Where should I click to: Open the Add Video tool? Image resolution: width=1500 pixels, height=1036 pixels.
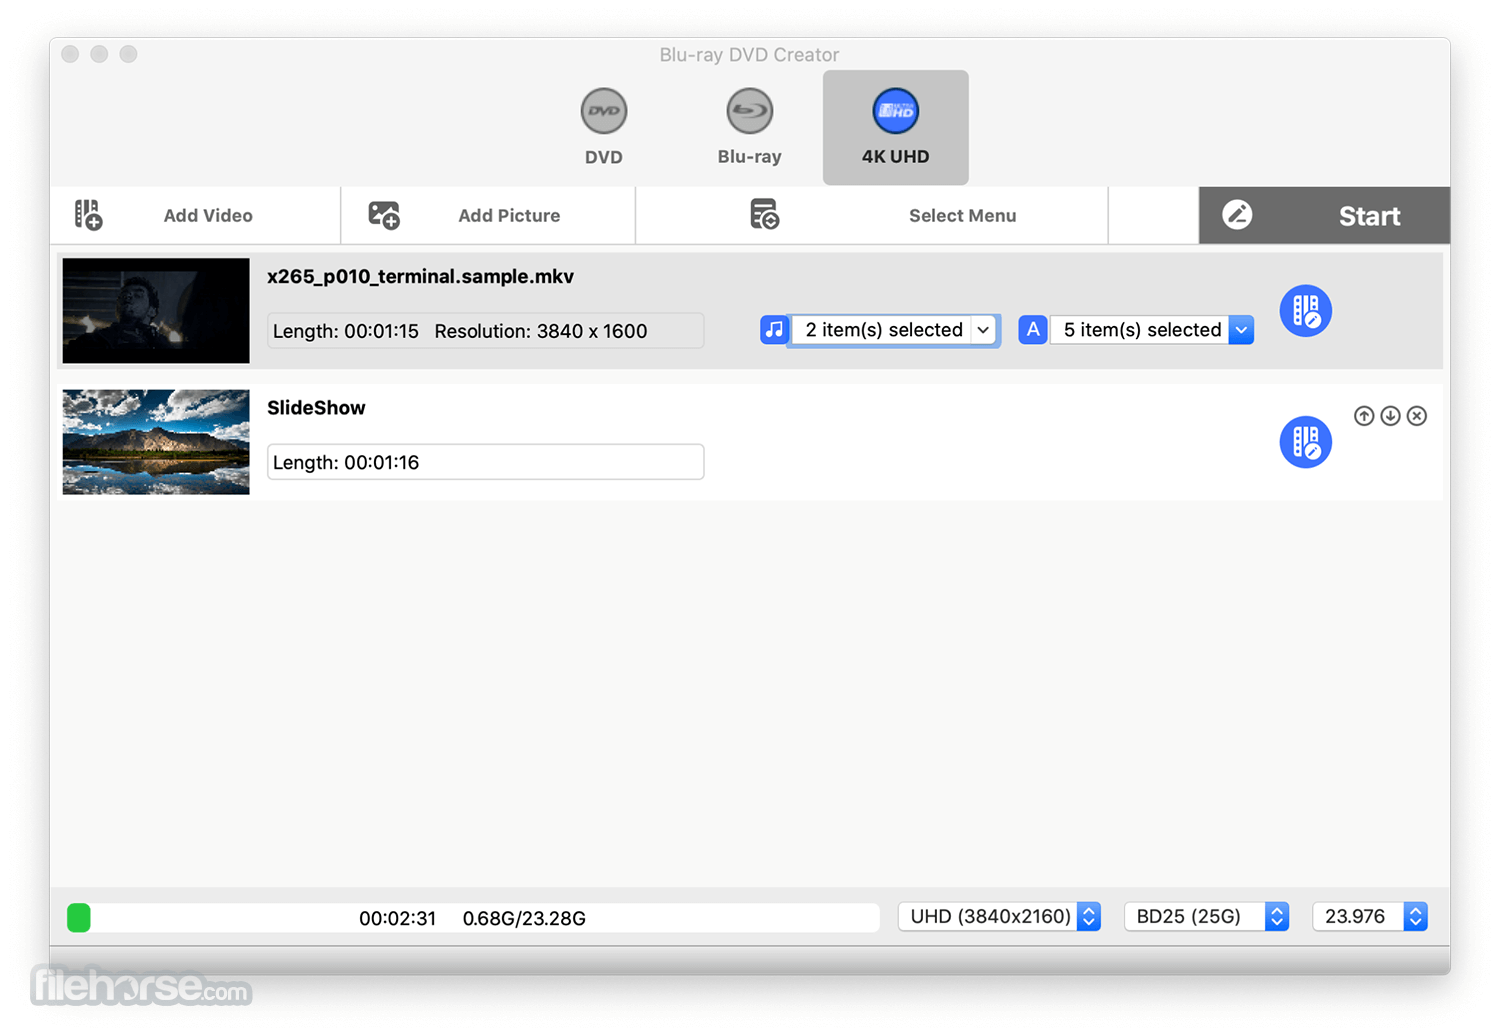point(195,215)
